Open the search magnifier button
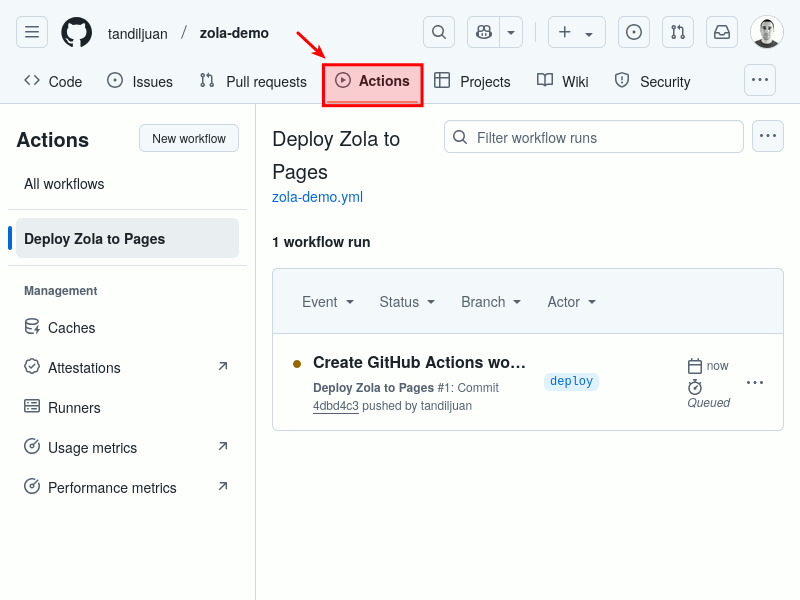The height and width of the screenshot is (600, 800). (439, 32)
